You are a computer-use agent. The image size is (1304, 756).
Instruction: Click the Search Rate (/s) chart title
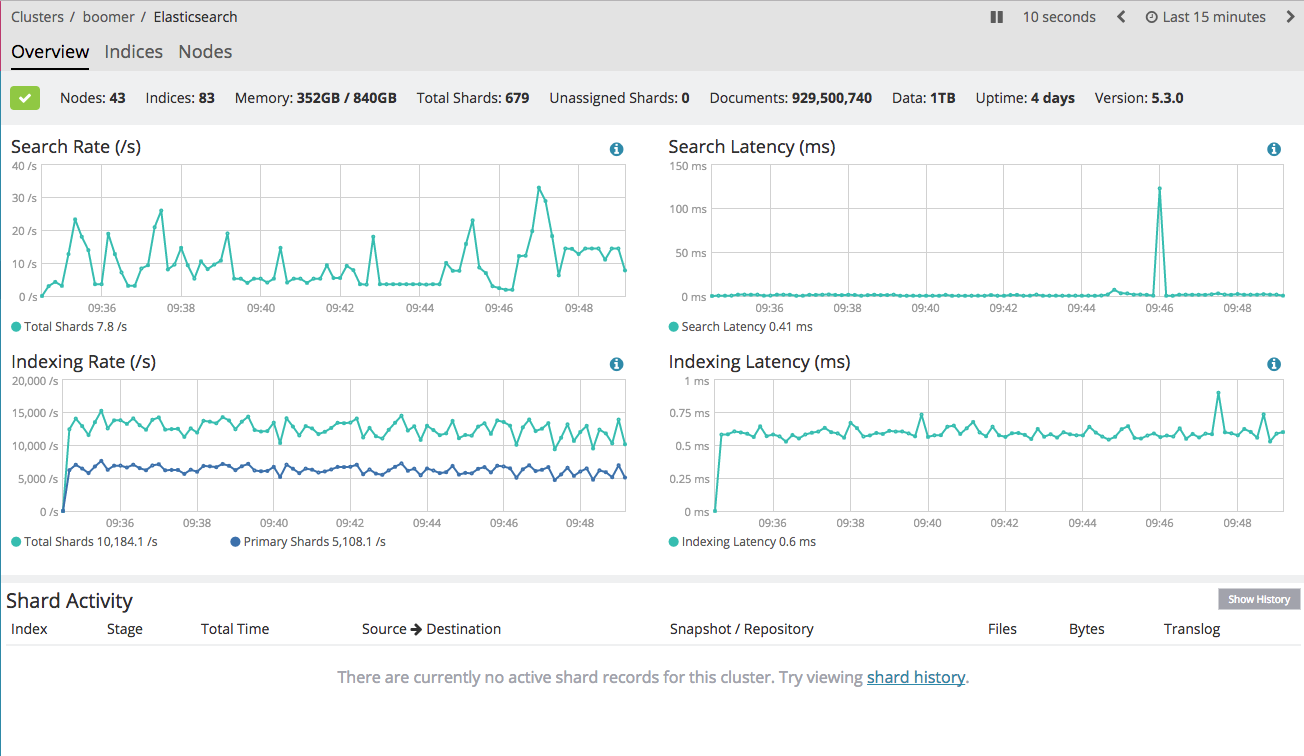(76, 147)
